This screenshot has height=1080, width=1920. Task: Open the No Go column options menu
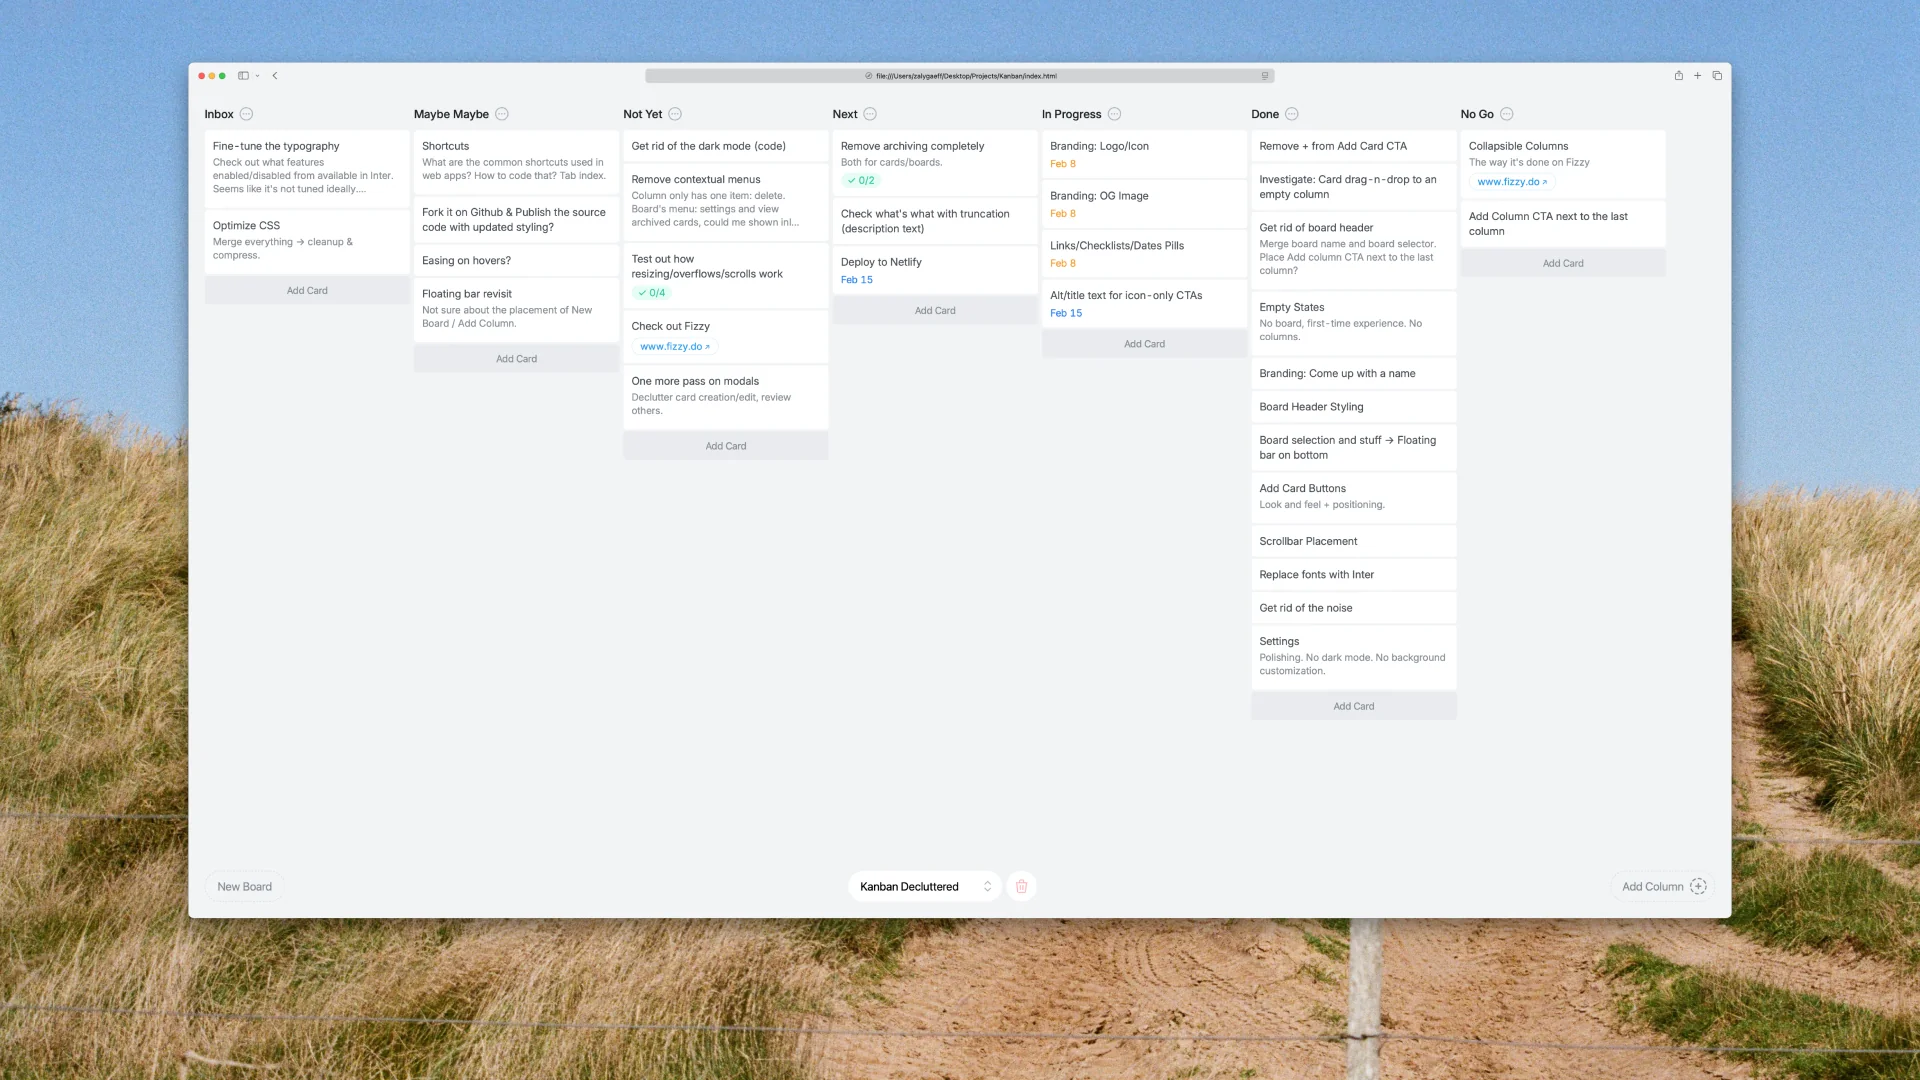click(x=1507, y=114)
